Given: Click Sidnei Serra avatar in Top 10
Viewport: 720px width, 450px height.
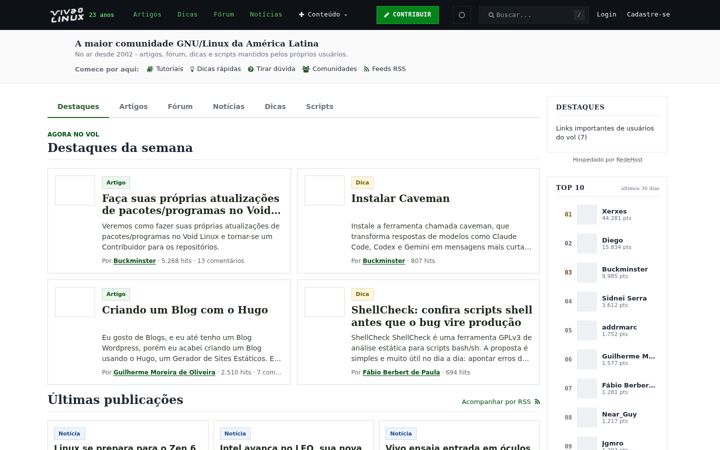Looking at the screenshot, I should pos(587,301).
